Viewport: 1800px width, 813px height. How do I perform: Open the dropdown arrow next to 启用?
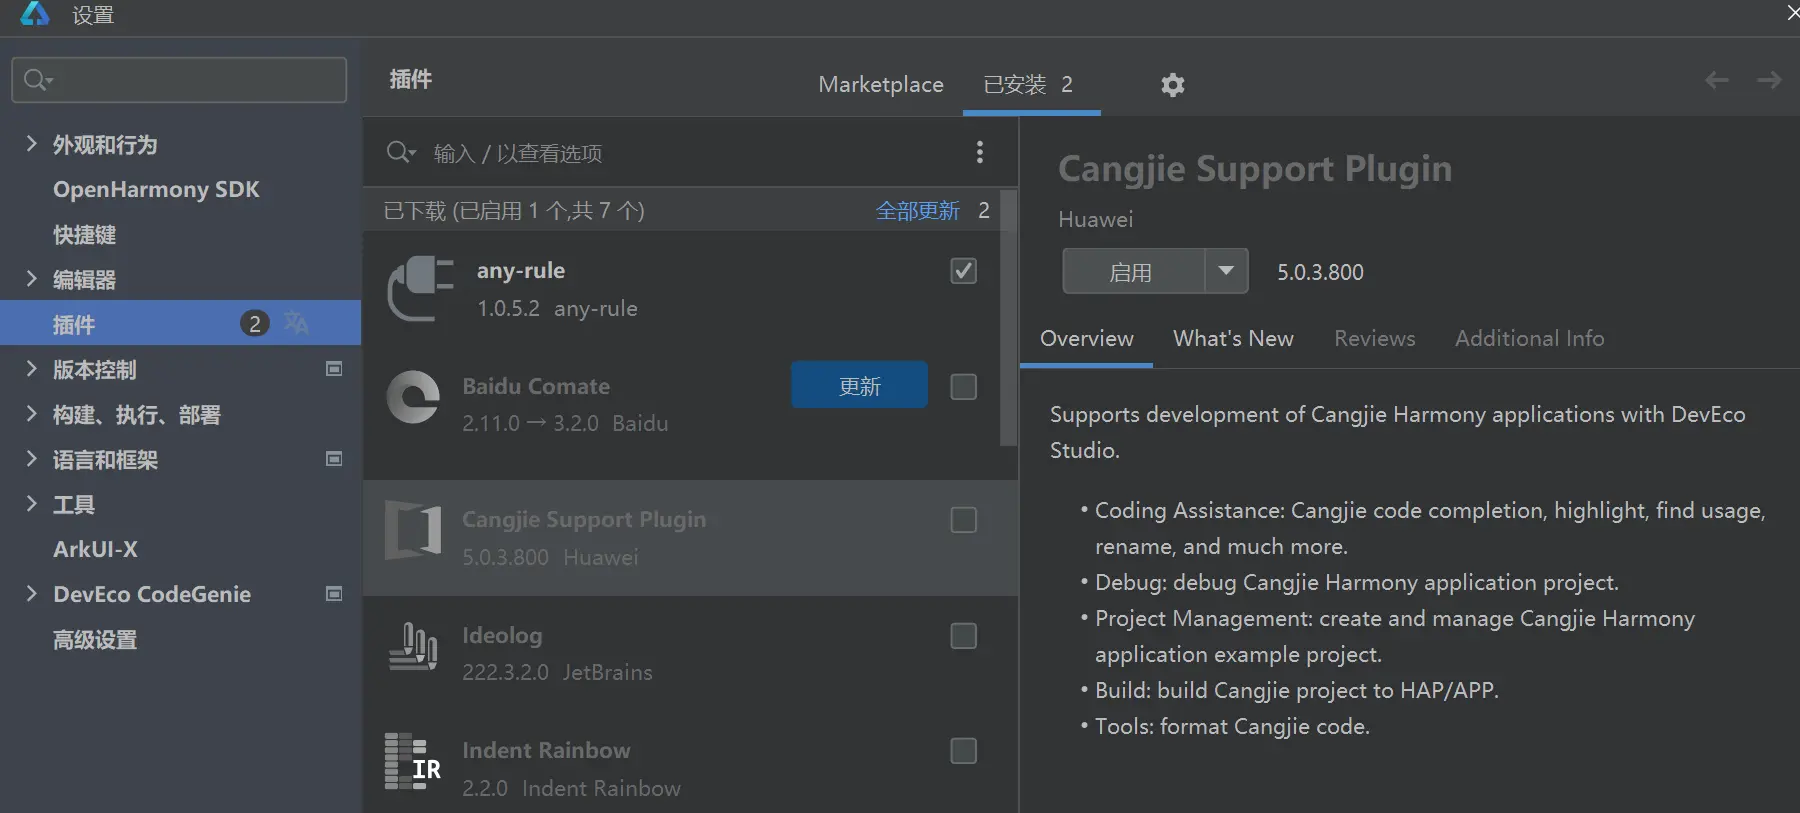coord(1226,271)
